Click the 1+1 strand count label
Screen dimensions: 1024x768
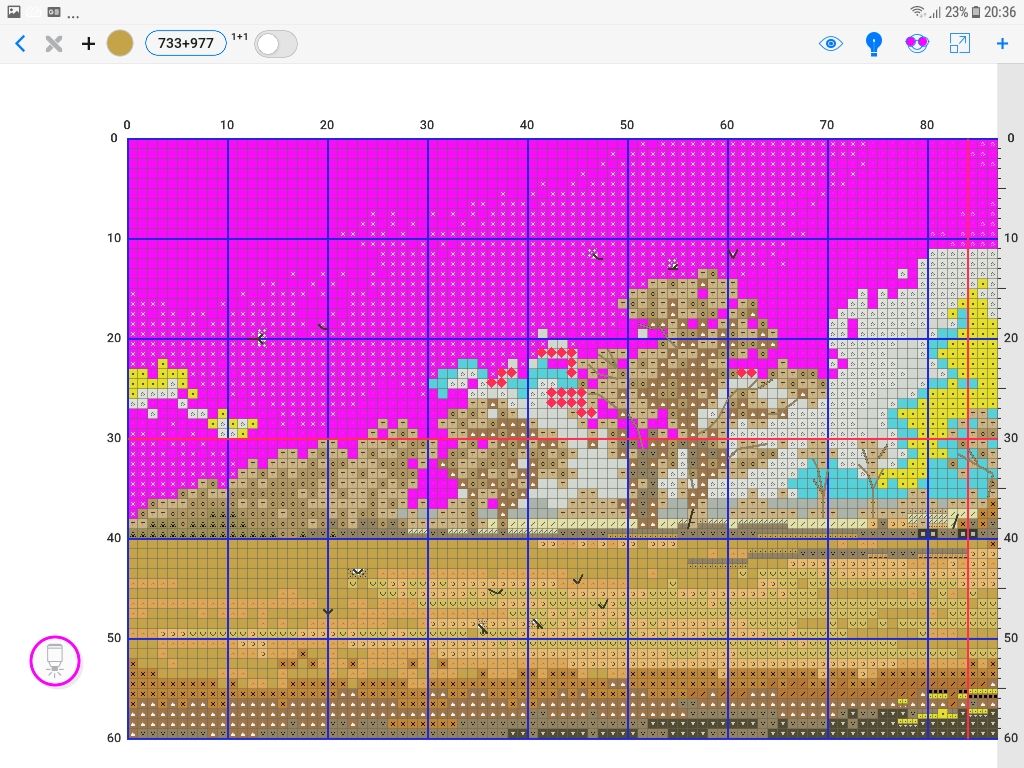click(x=240, y=37)
